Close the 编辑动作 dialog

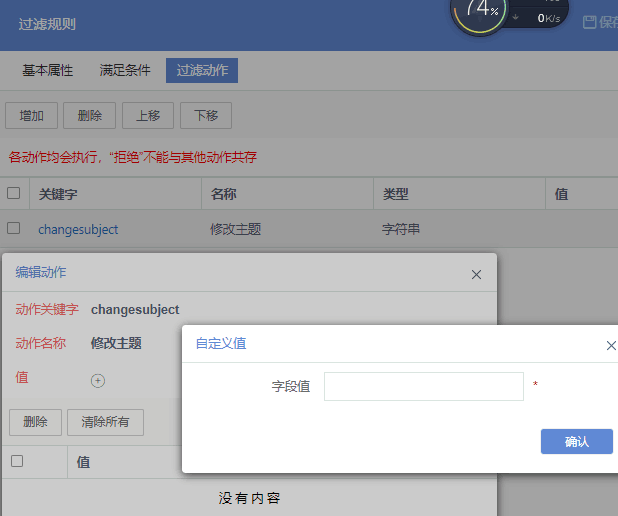pyautogui.click(x=476, y=274)
